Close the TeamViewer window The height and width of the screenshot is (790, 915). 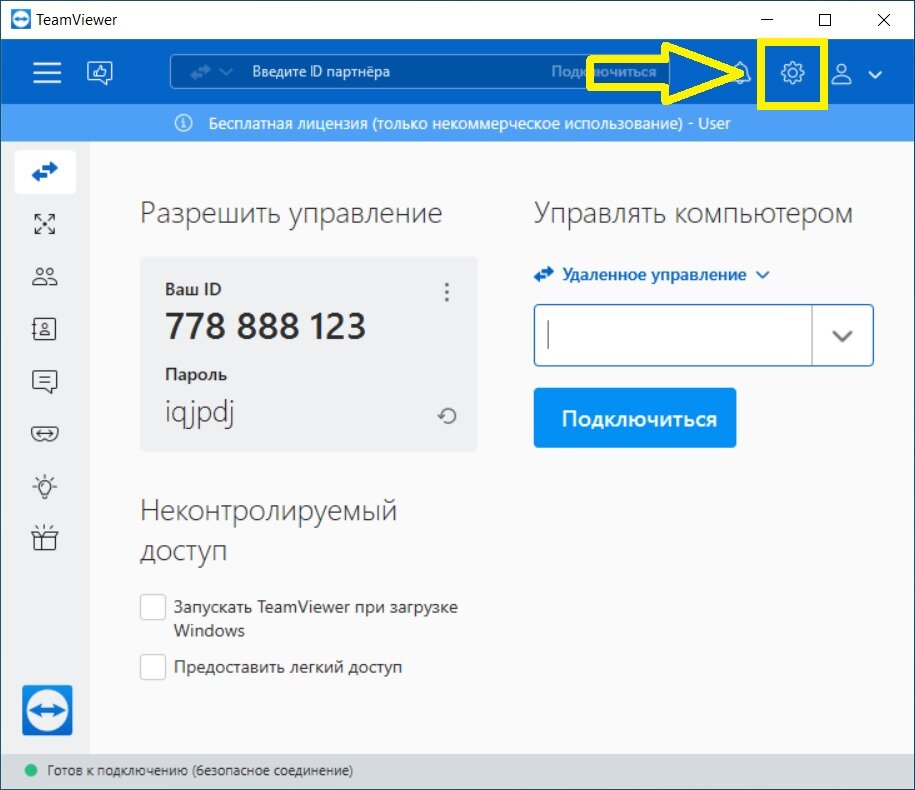(883, 20)
